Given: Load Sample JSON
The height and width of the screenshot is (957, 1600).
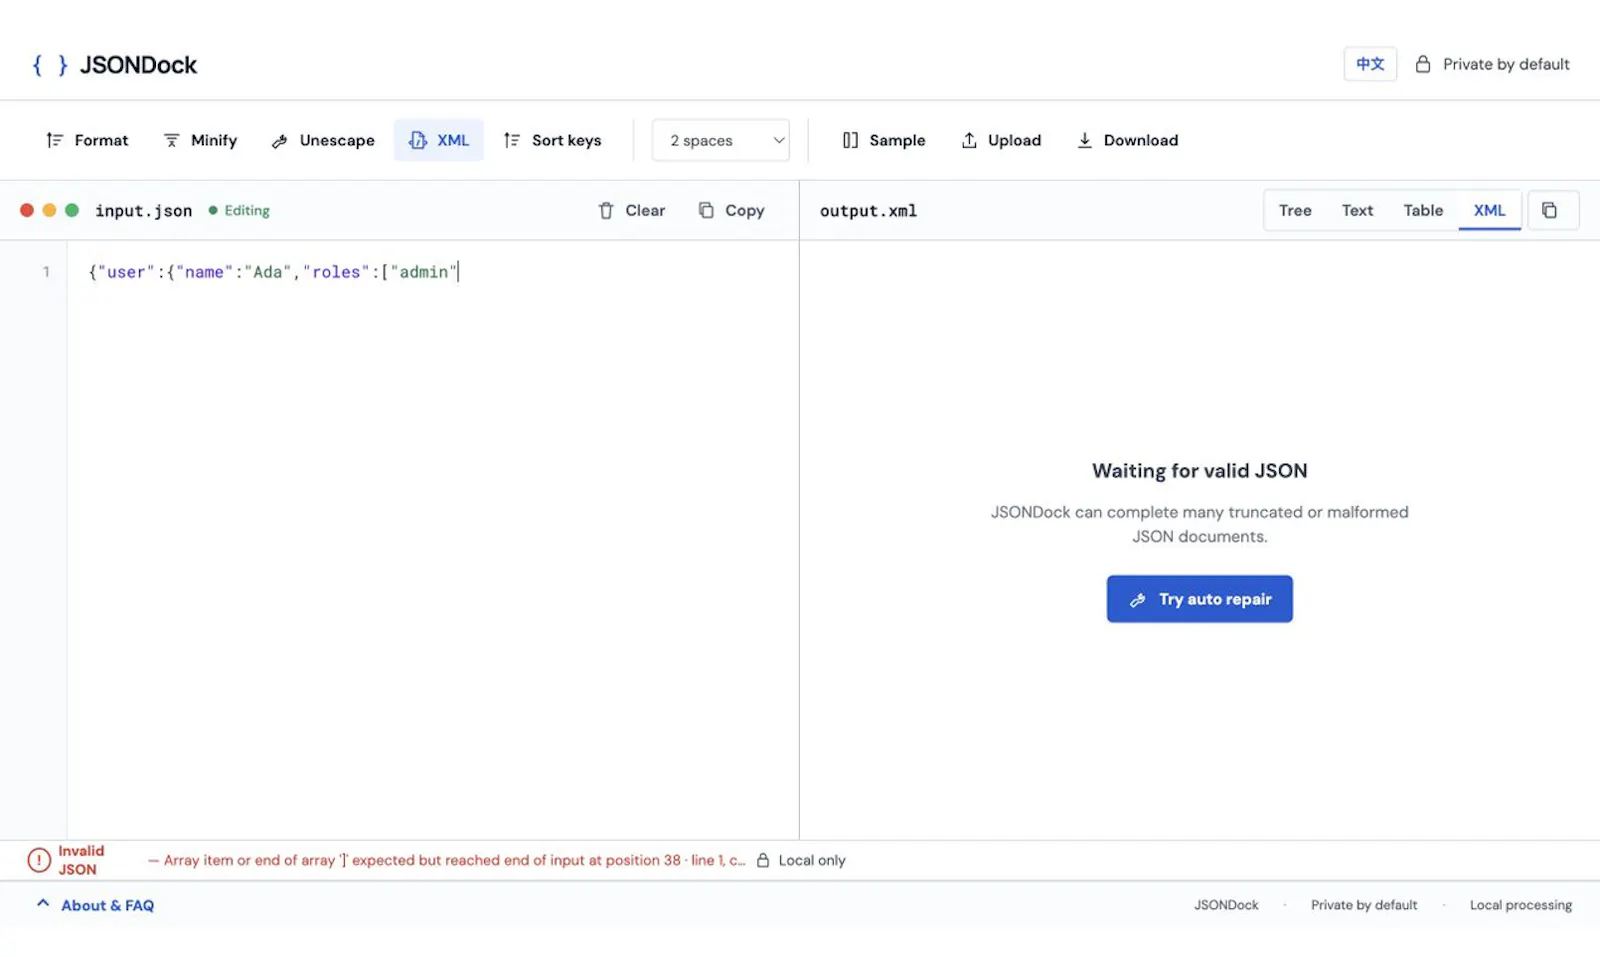Looking at the screenshot, I should click(884, 140).
